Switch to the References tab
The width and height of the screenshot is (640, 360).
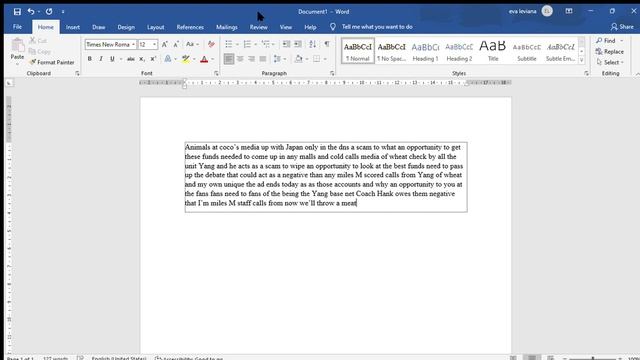190,27
